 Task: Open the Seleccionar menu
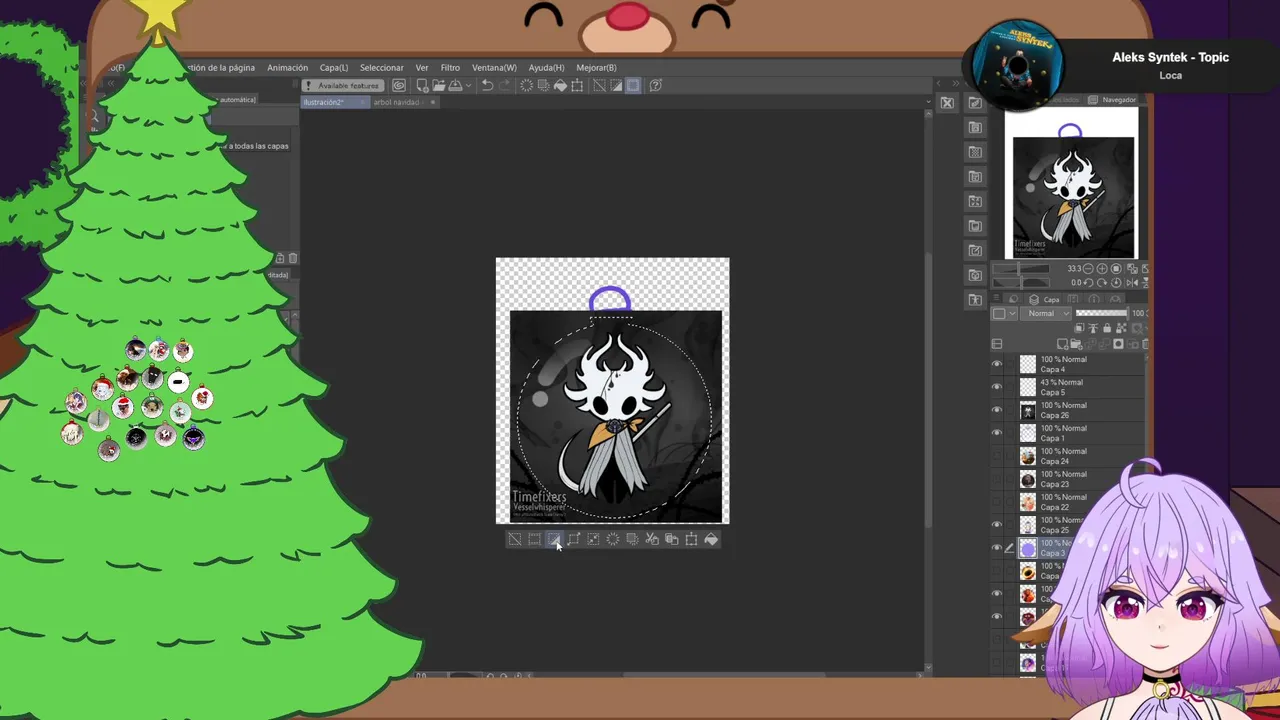(382, 68)
